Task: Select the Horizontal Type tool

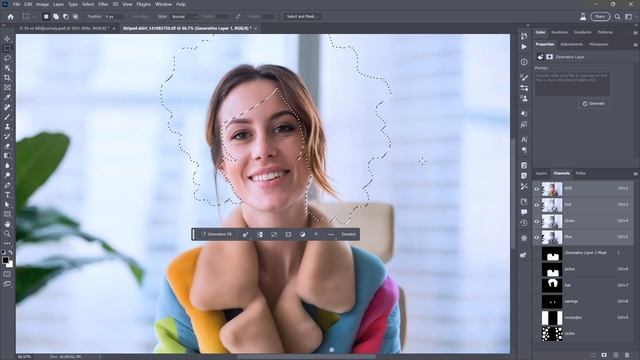Action: [x=7, y=195]
